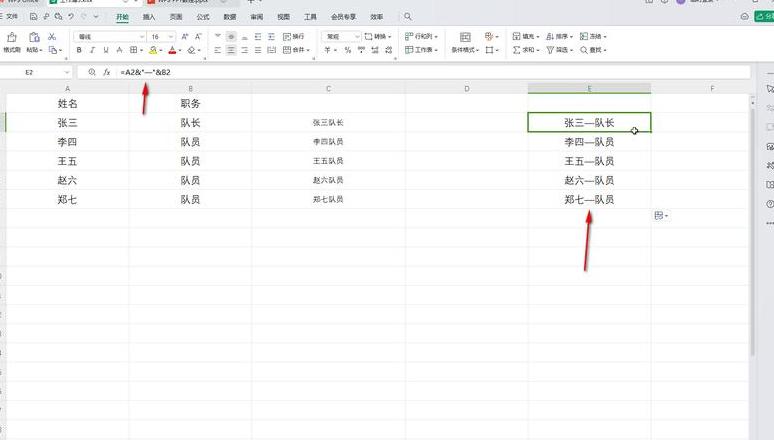Open merge cells (合并) dropdown
Image resolution: width=774 pixels, height=440 pixels.
(296, 50)
